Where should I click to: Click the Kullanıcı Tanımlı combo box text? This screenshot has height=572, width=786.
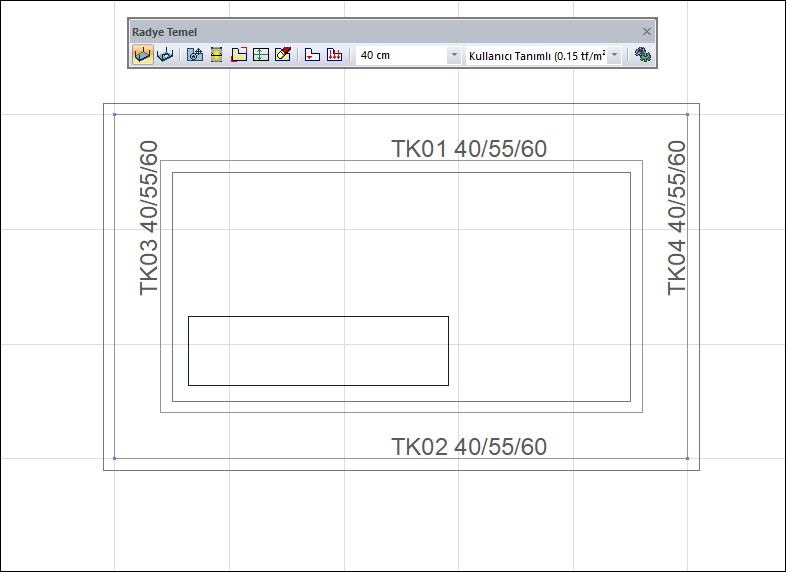[536, 56]
